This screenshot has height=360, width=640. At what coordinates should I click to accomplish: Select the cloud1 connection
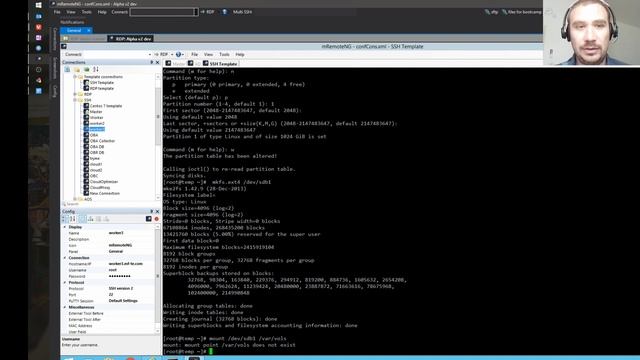click(x=96, y=164)
